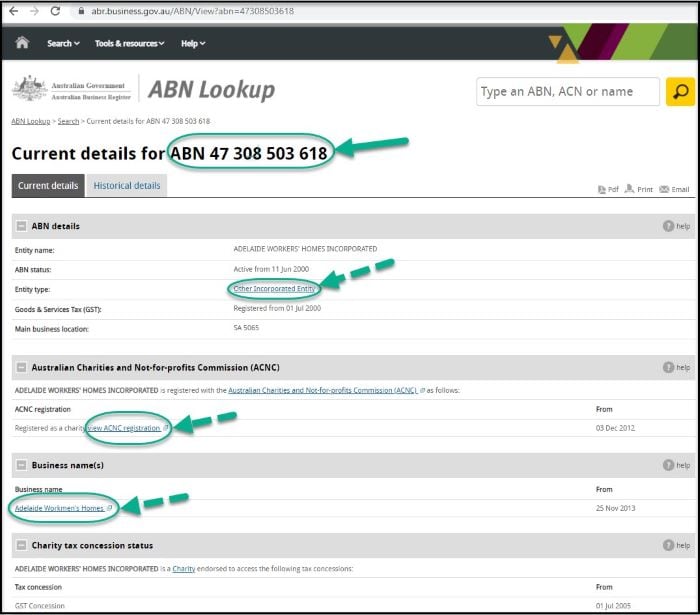700x615 pixels.
Task: Open the Search dropdown menu
Action: click(x=63, y=43)
